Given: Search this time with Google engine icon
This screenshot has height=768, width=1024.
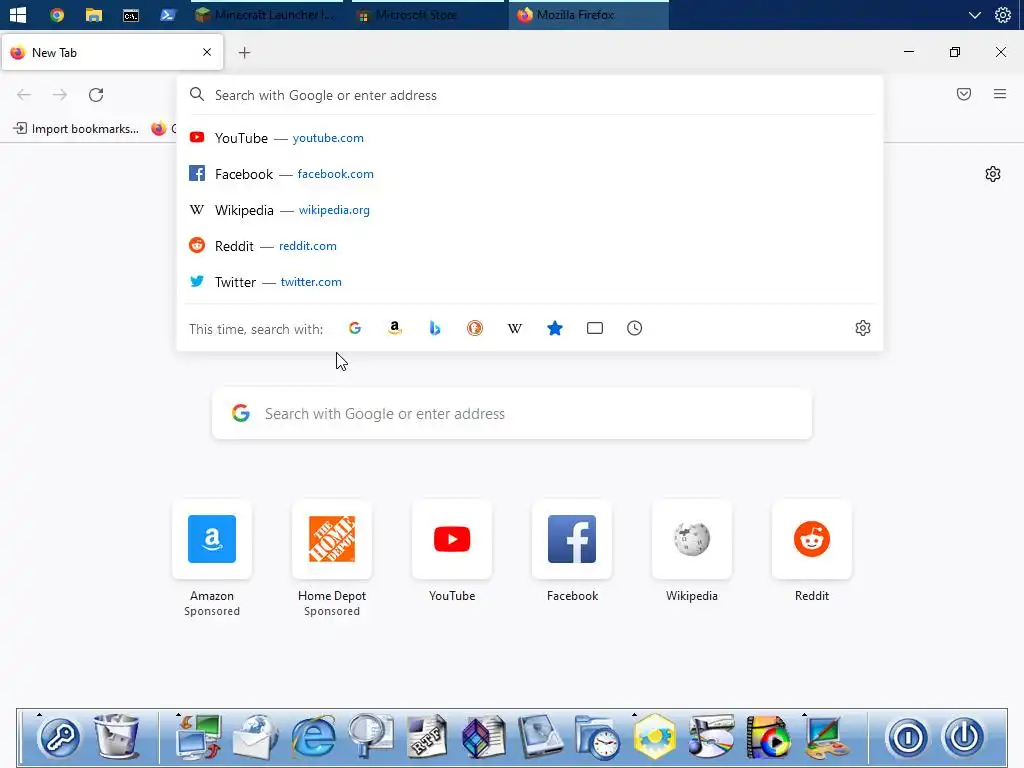Looking at the screenshot, I should 355,328.
